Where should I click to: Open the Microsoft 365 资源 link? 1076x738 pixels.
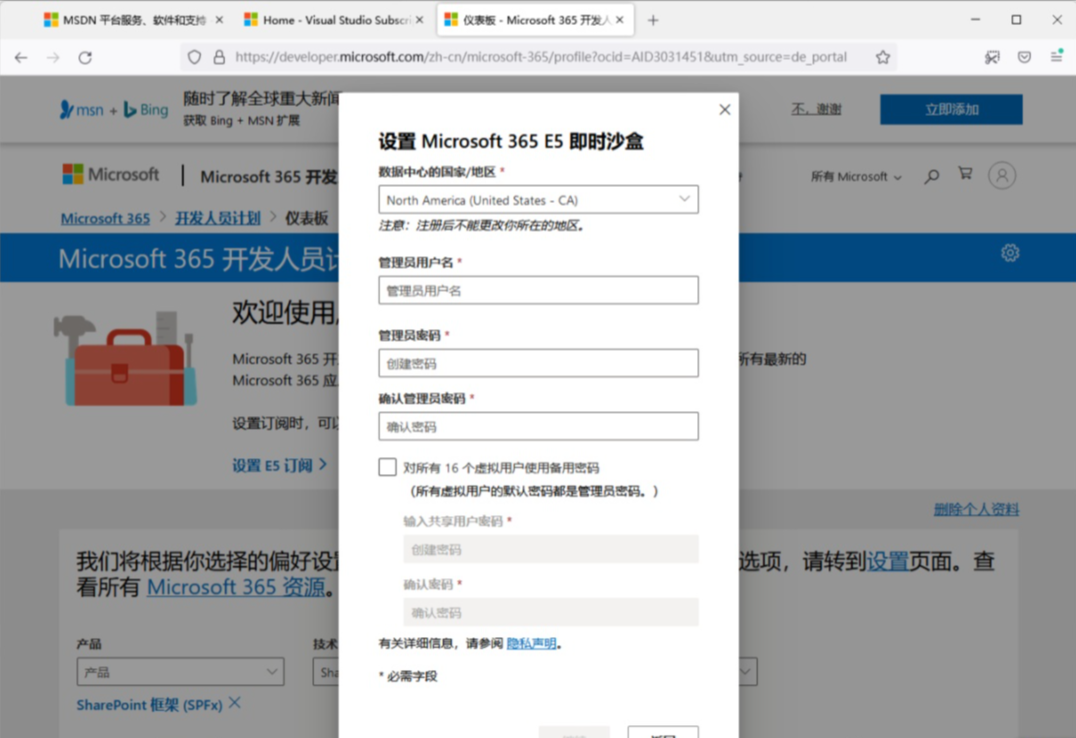coord(236,588)
